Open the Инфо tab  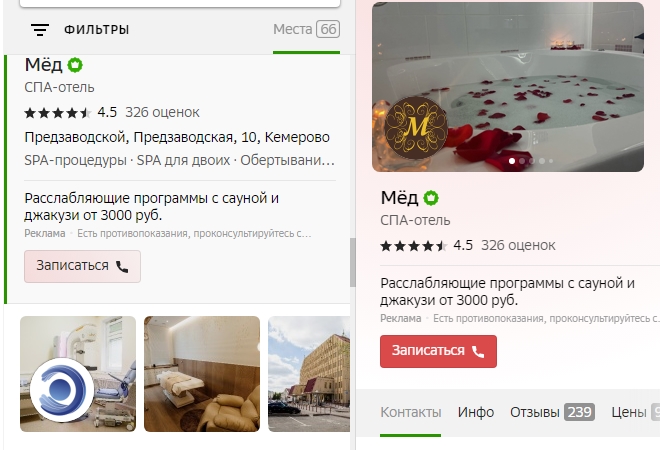[x=476, y=412]
